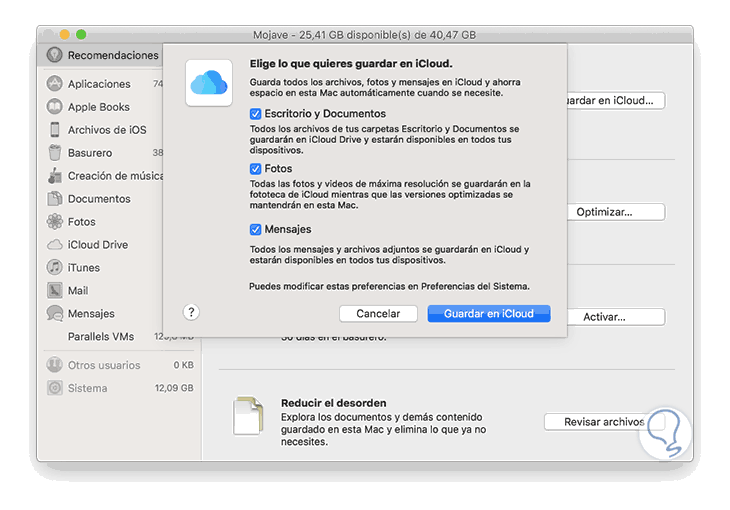The height and width of the screenshot is (510, 730).
Task: Confirm with Guardar en iCloud button
Action: [x=489, y=313]
